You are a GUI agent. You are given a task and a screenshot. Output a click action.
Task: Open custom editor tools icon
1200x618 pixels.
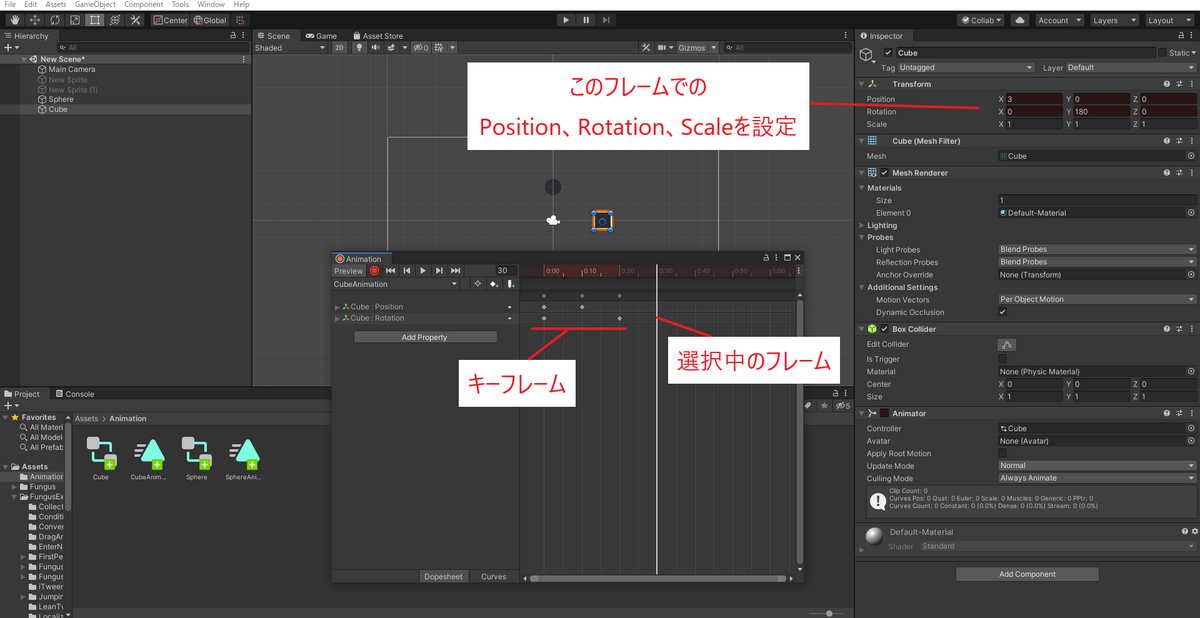point(135,20)
